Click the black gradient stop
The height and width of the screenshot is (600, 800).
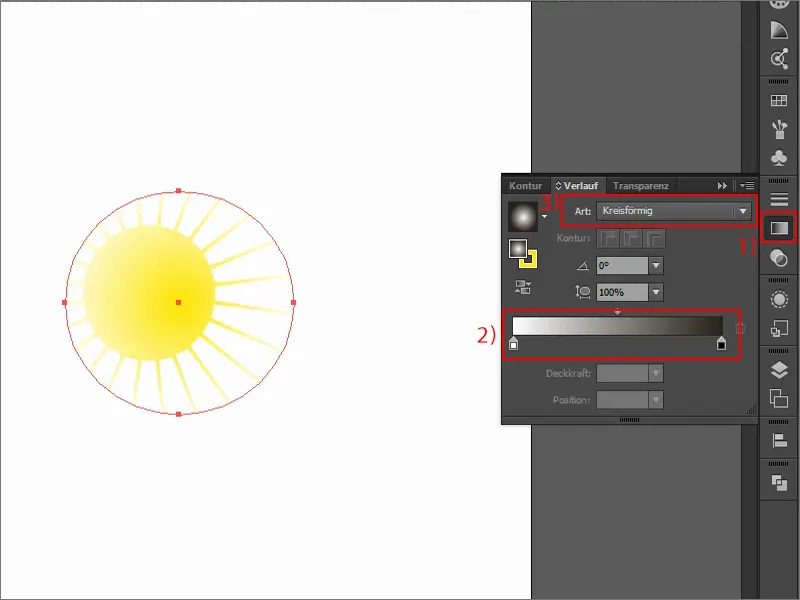pos(721,343)
